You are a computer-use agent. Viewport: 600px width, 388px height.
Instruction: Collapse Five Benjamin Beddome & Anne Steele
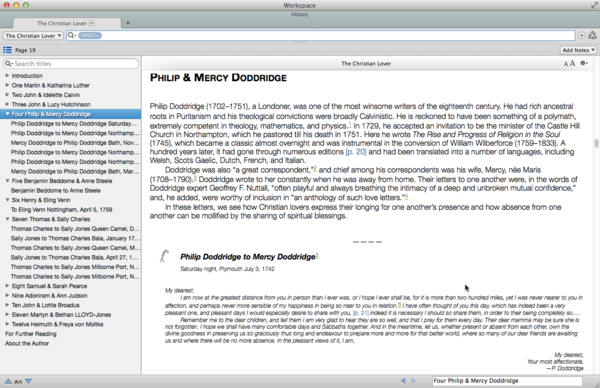click(x=7, y=181)
